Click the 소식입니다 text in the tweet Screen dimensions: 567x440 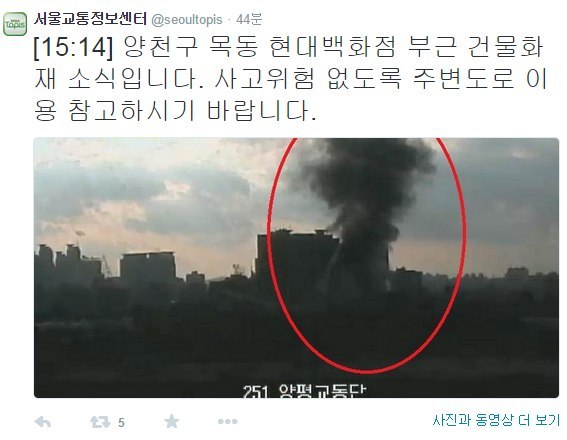136,78
